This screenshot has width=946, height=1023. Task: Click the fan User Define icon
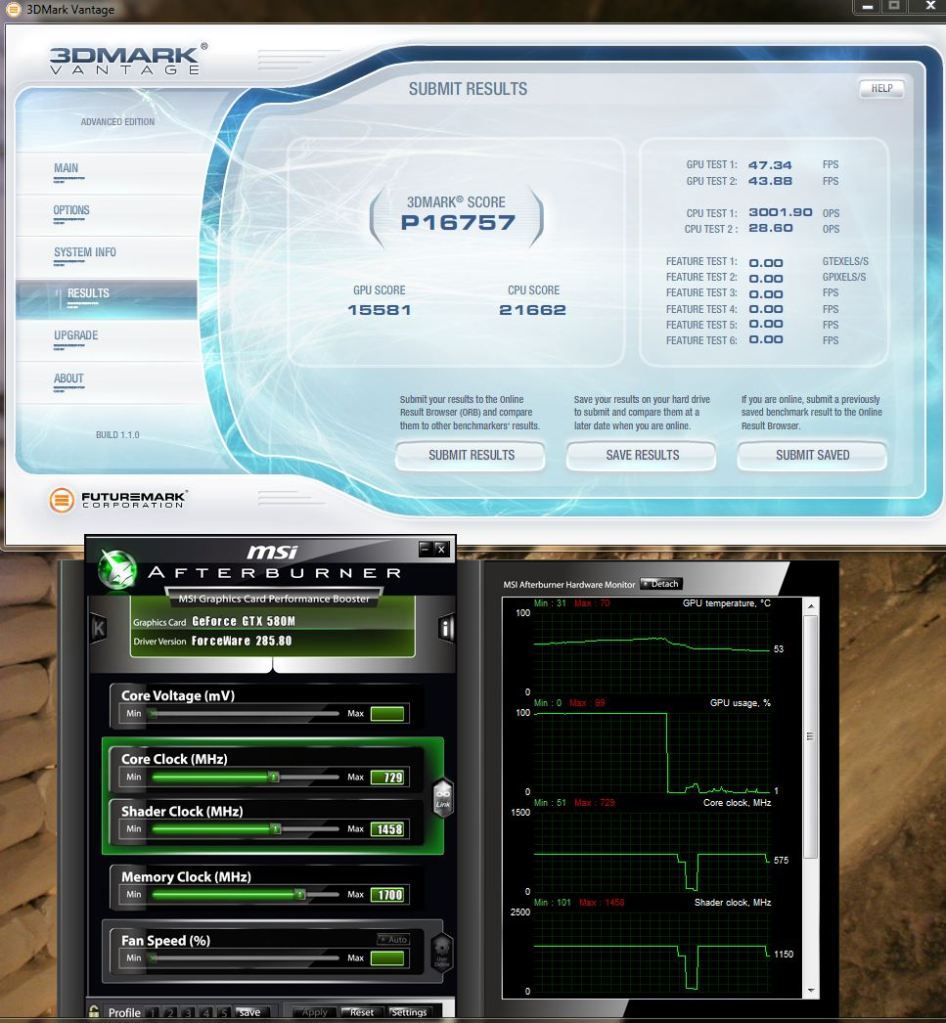click(442, 954)
